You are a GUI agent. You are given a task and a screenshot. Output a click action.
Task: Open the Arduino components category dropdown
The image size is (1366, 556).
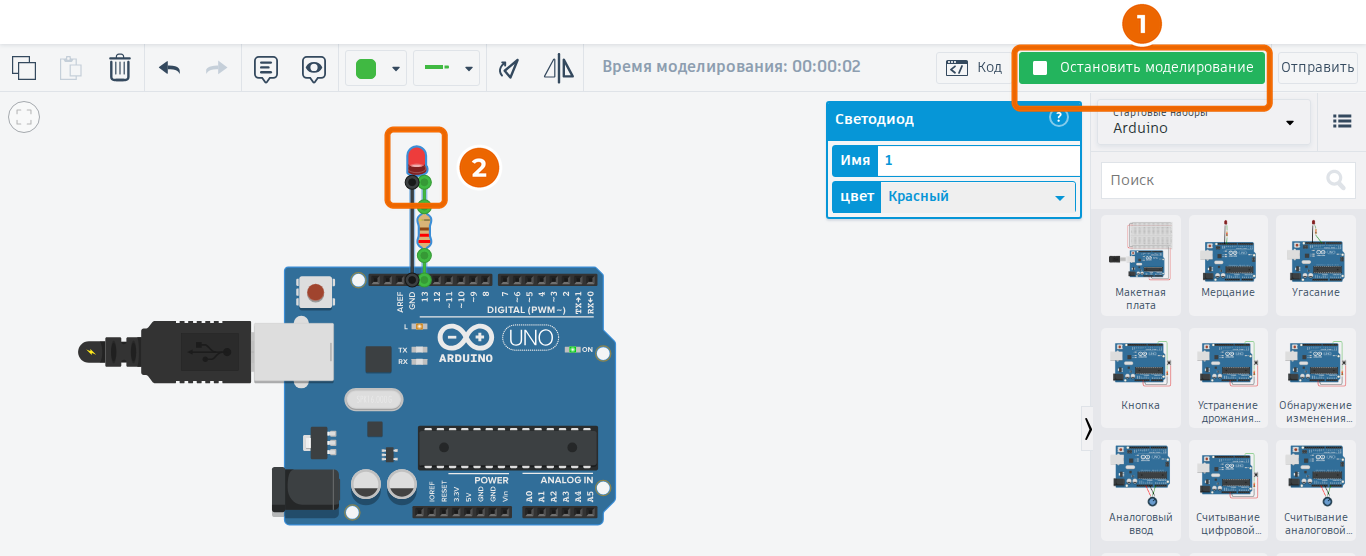click(1203, 122)
